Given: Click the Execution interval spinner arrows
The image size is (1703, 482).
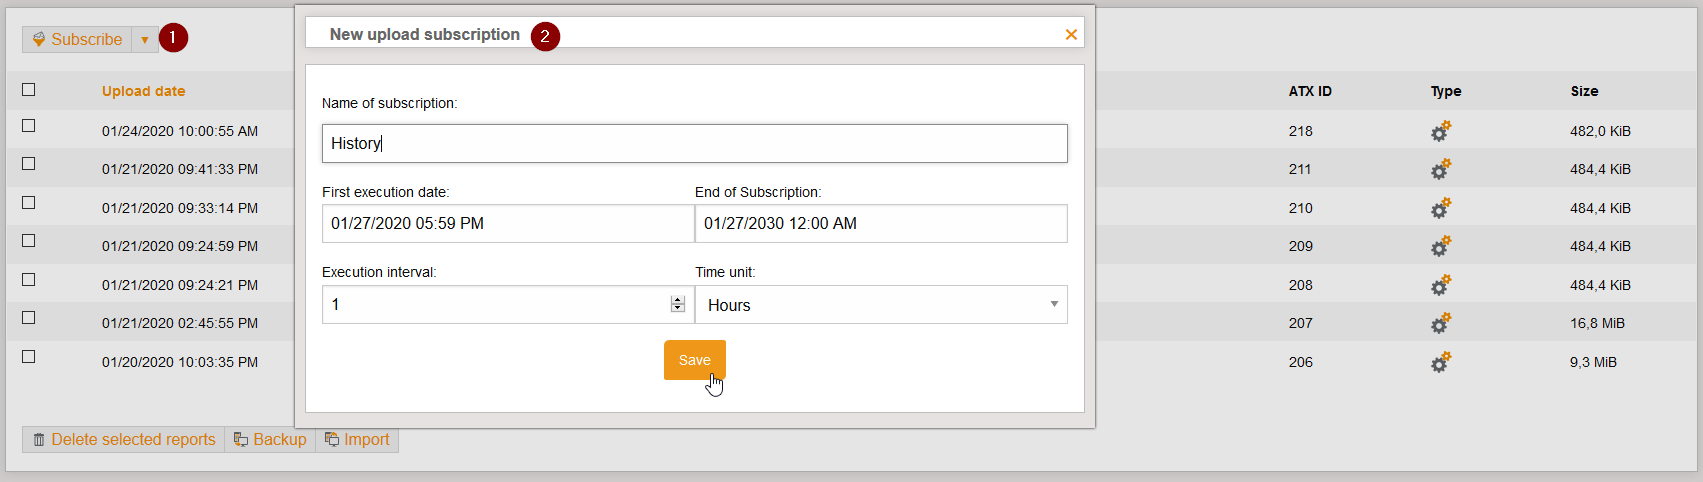Looking at the screenshot, I should point(677,304).
